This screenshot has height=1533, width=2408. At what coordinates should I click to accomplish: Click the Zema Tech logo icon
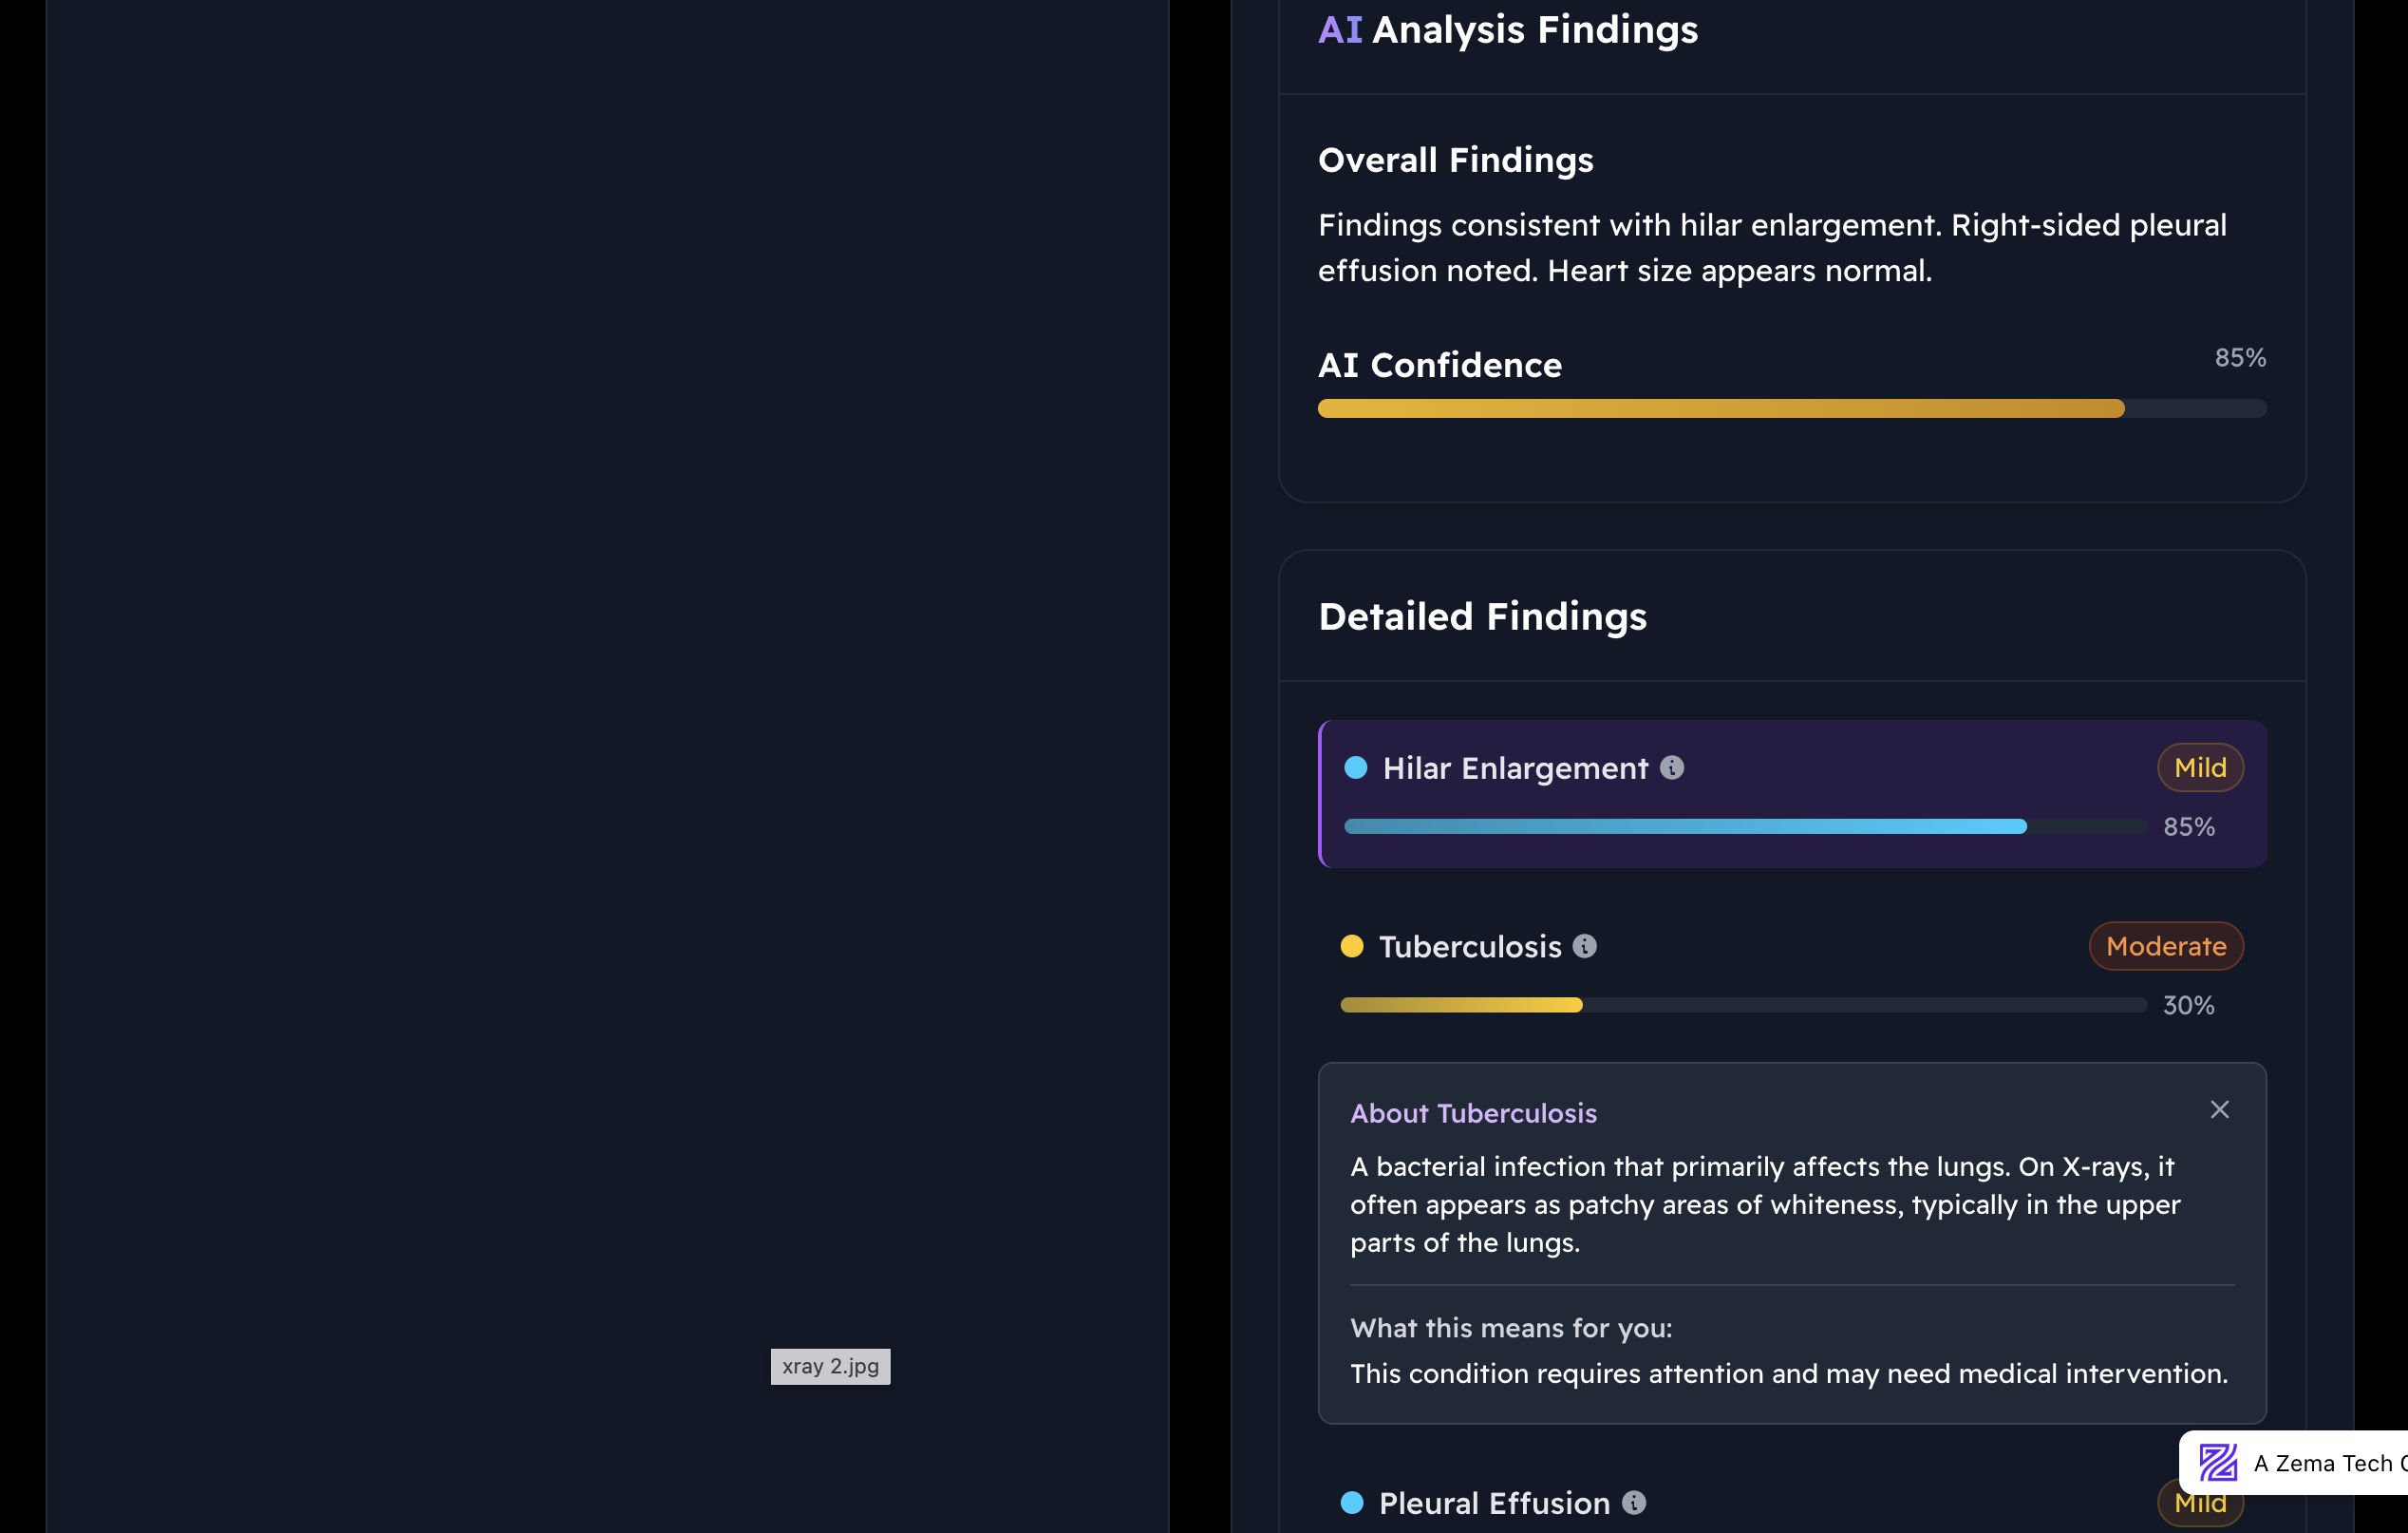click(2217, 1463)
